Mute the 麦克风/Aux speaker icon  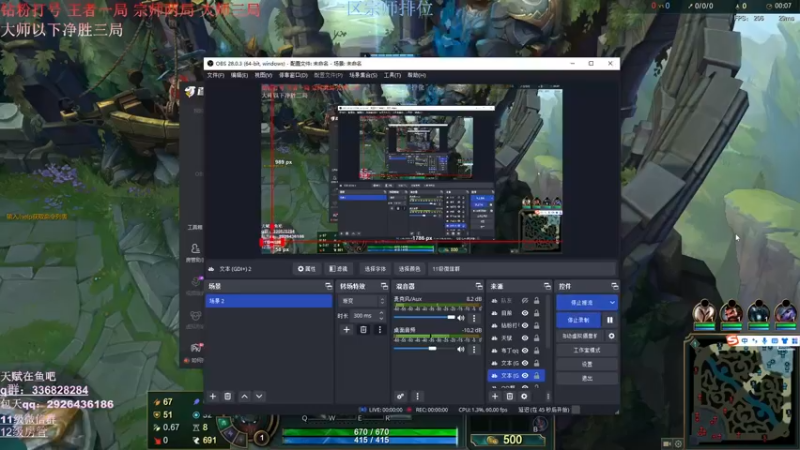tap(461, 318)
